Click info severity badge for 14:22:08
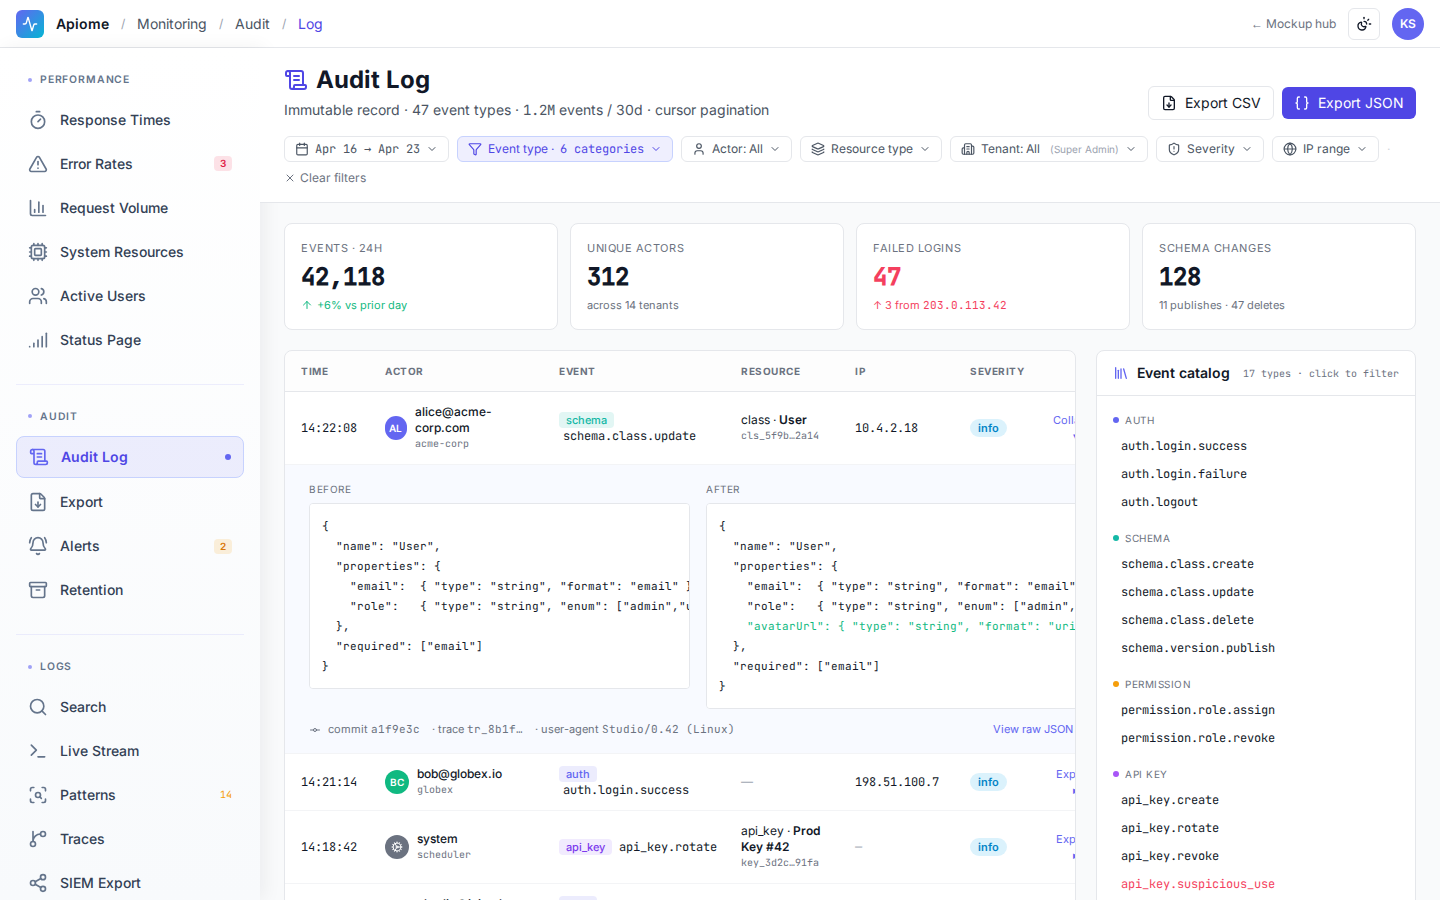This screenshot has height=900, width=1440. coord(988,428)
